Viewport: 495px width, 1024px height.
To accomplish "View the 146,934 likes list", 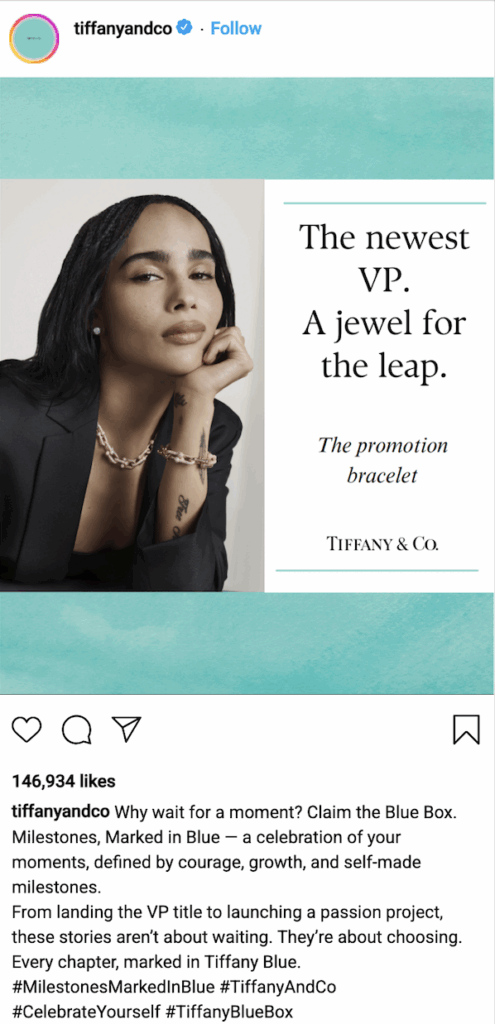I will click(x=63, y=780).
